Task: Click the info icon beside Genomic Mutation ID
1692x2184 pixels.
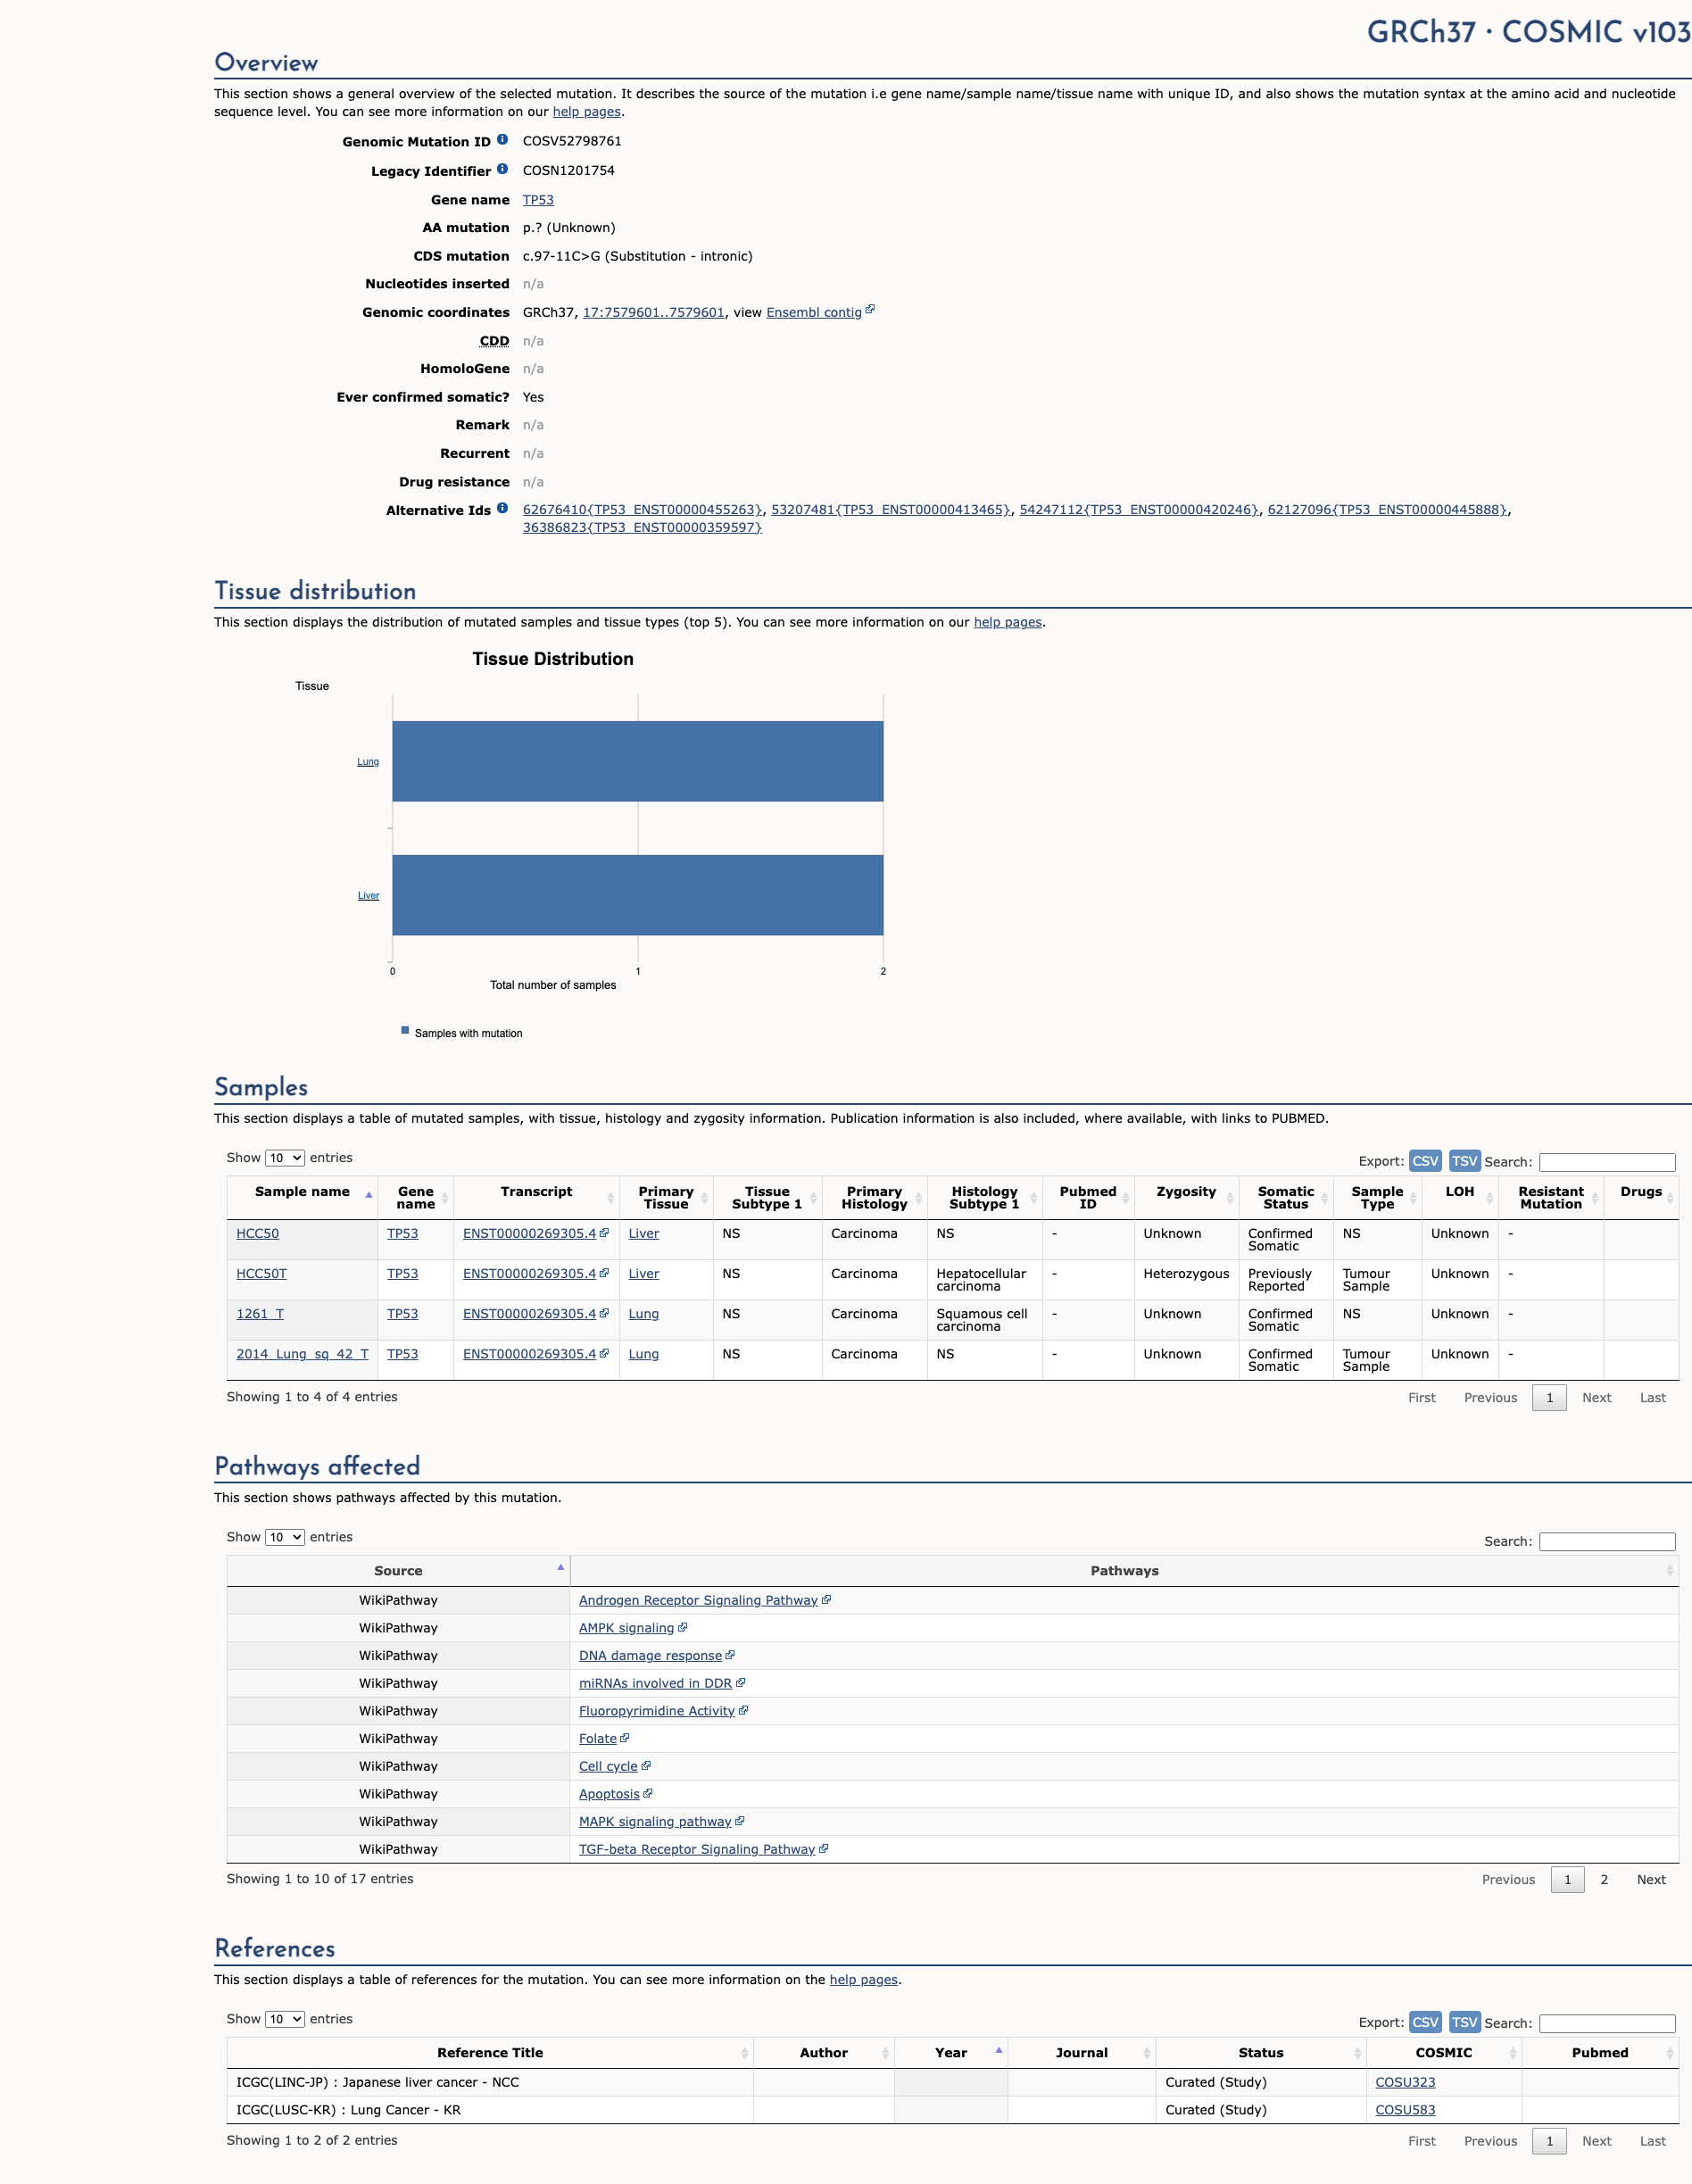Action: point(502,140)
